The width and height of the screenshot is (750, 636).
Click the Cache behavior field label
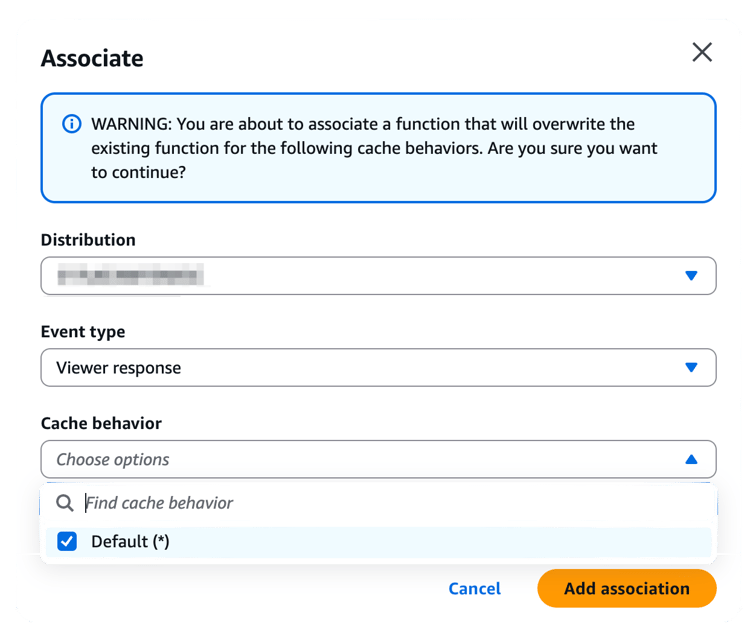tap(101, 423)
